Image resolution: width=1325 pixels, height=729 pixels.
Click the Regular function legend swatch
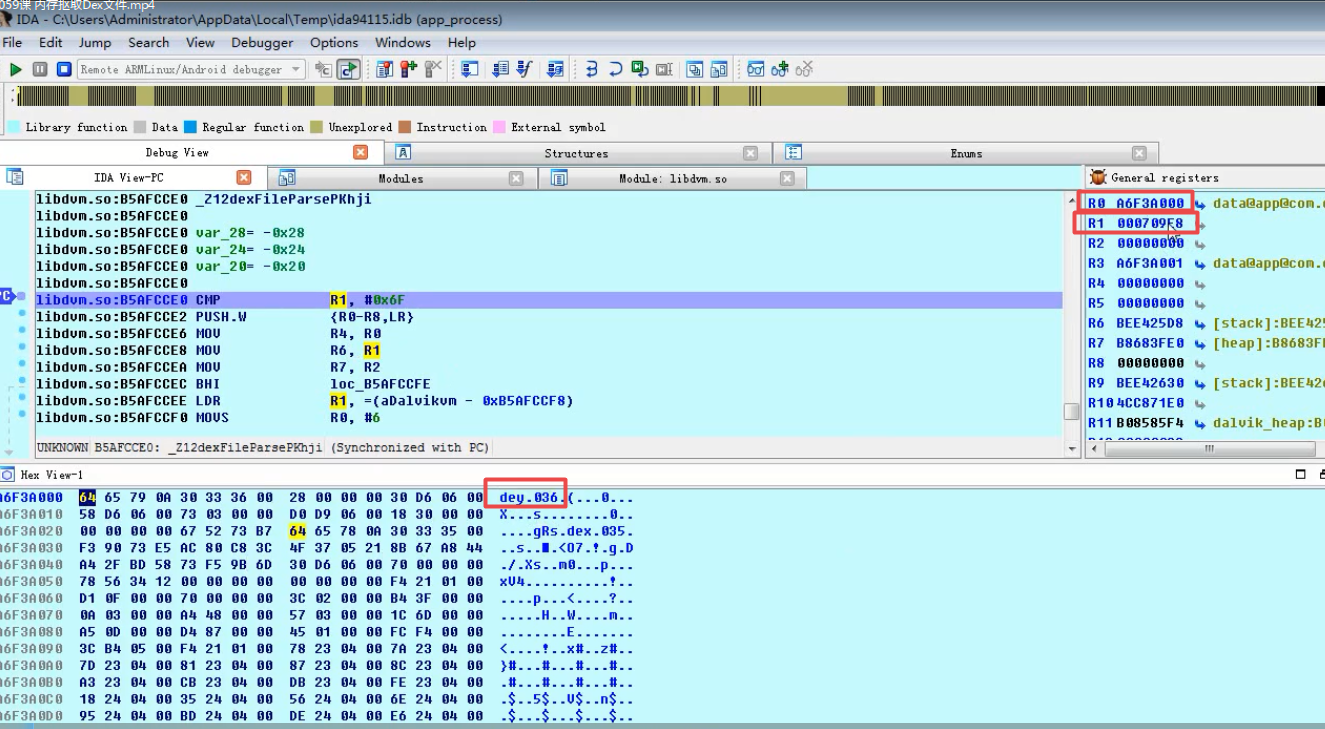click(x=190, y=127)
